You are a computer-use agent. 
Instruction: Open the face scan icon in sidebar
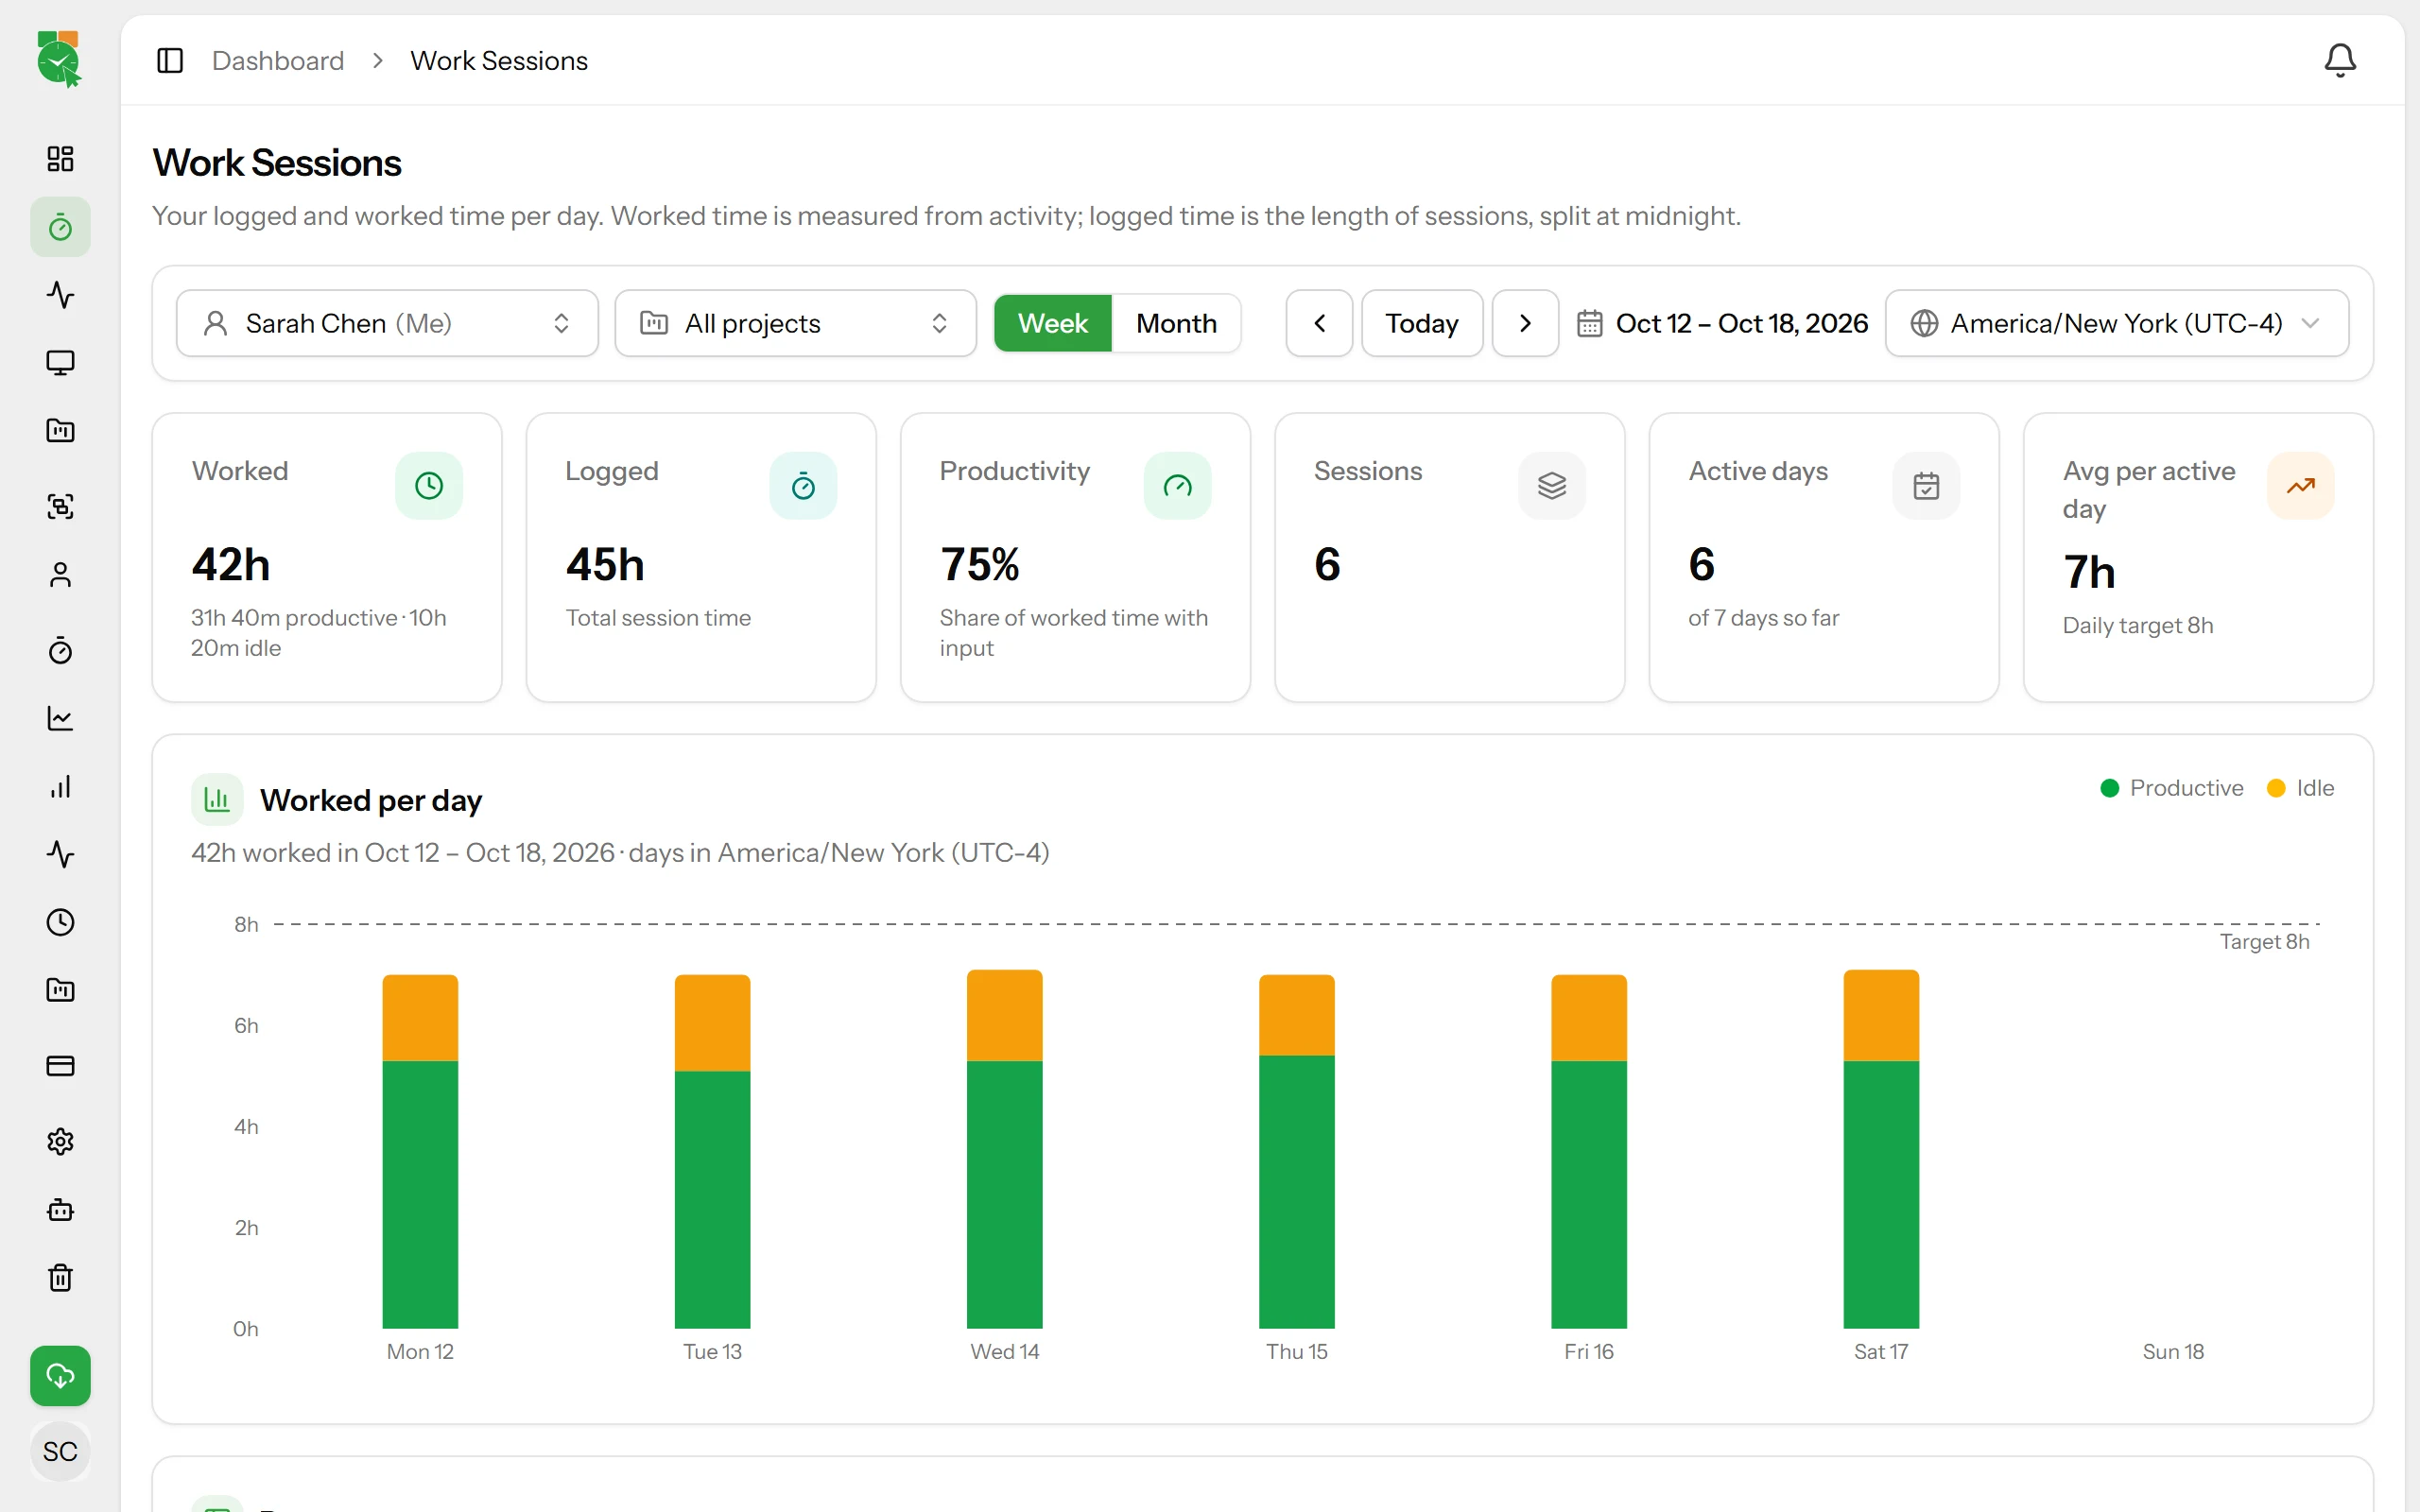[60, 506]
